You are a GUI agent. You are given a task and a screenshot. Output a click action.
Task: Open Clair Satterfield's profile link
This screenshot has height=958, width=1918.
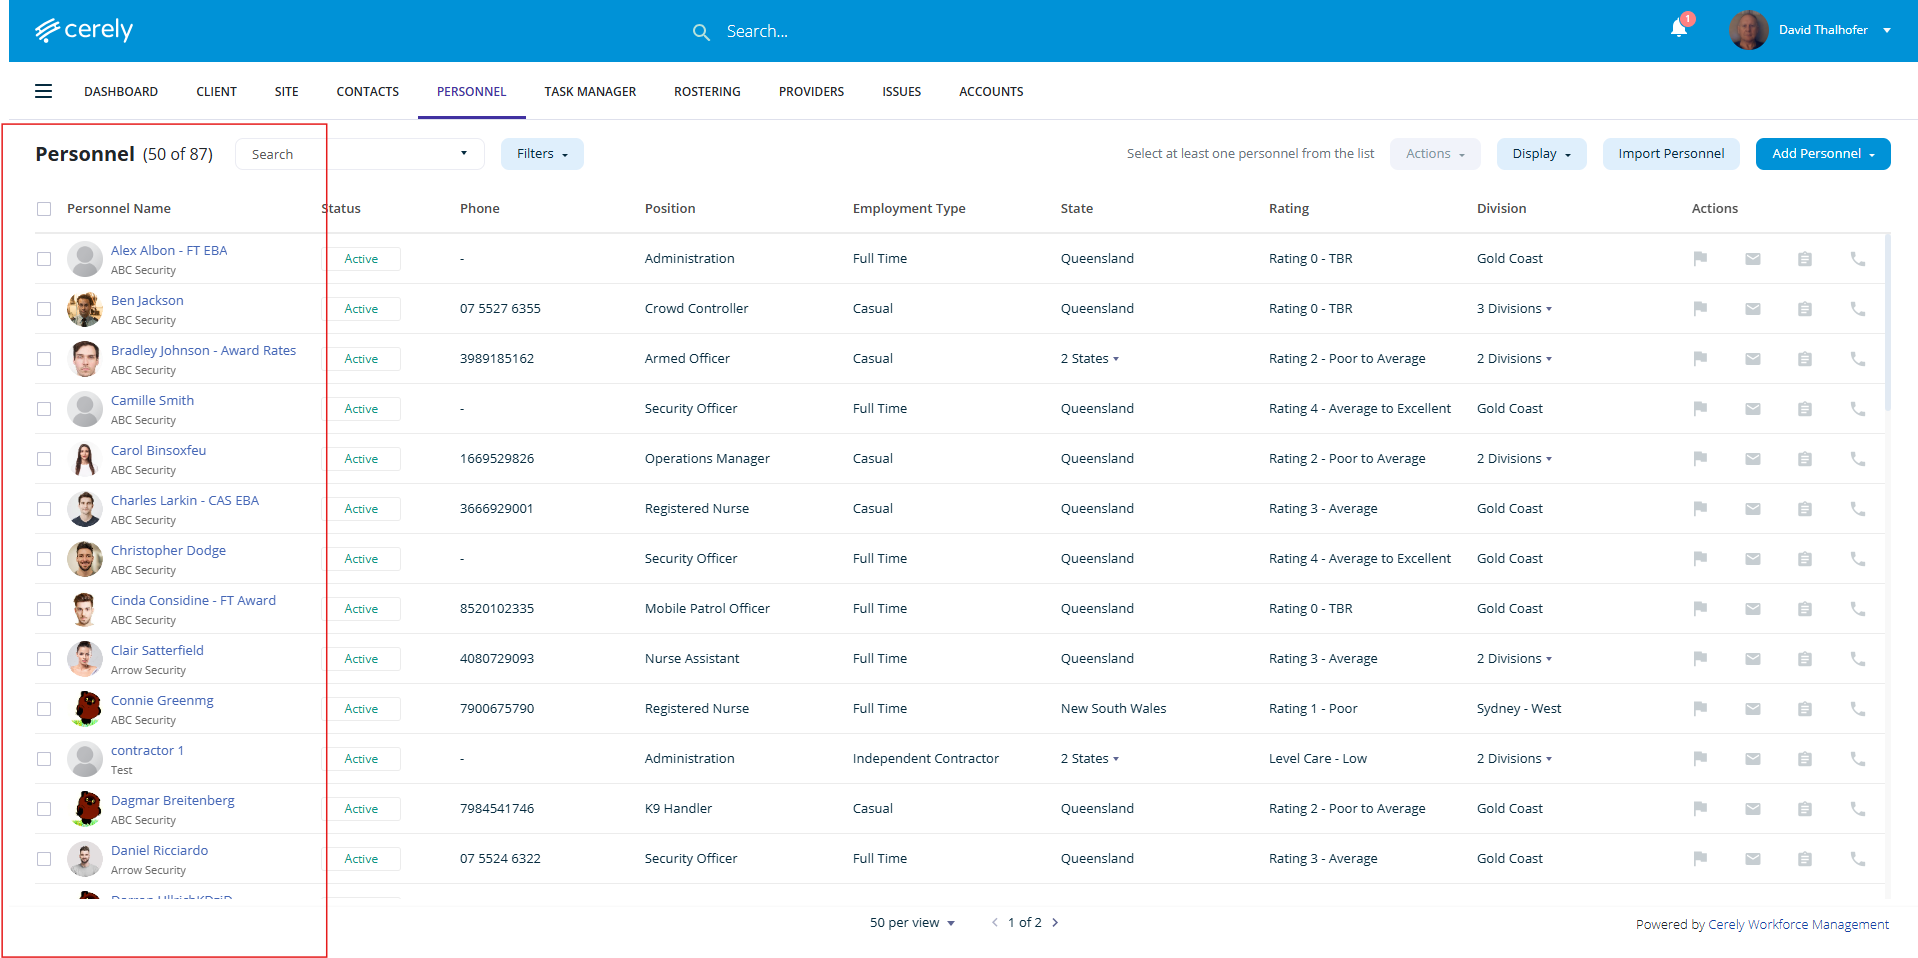click(x=157, y=651)
